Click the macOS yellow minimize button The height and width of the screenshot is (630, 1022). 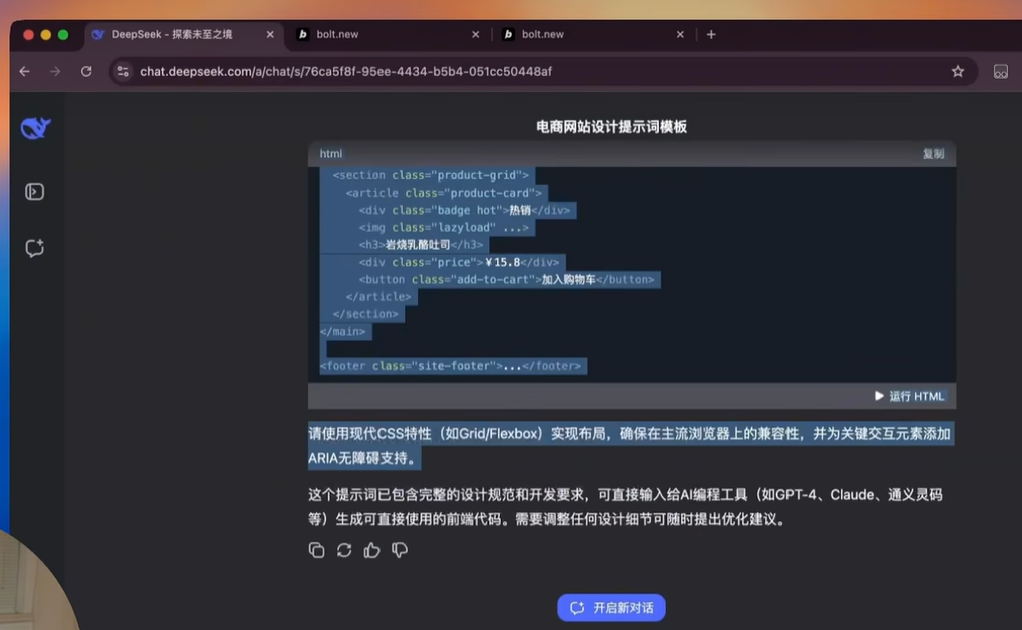point(46,35)
